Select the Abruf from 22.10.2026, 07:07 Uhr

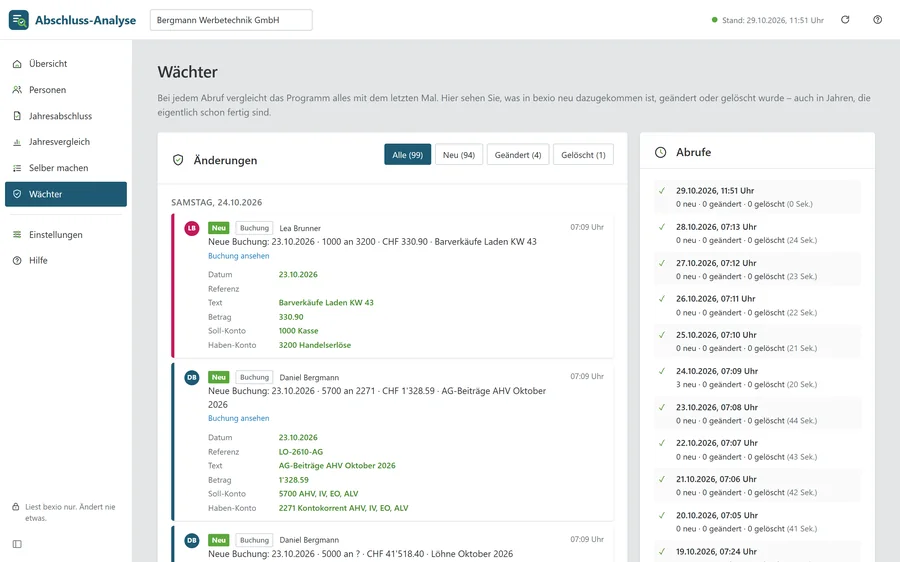757,449
